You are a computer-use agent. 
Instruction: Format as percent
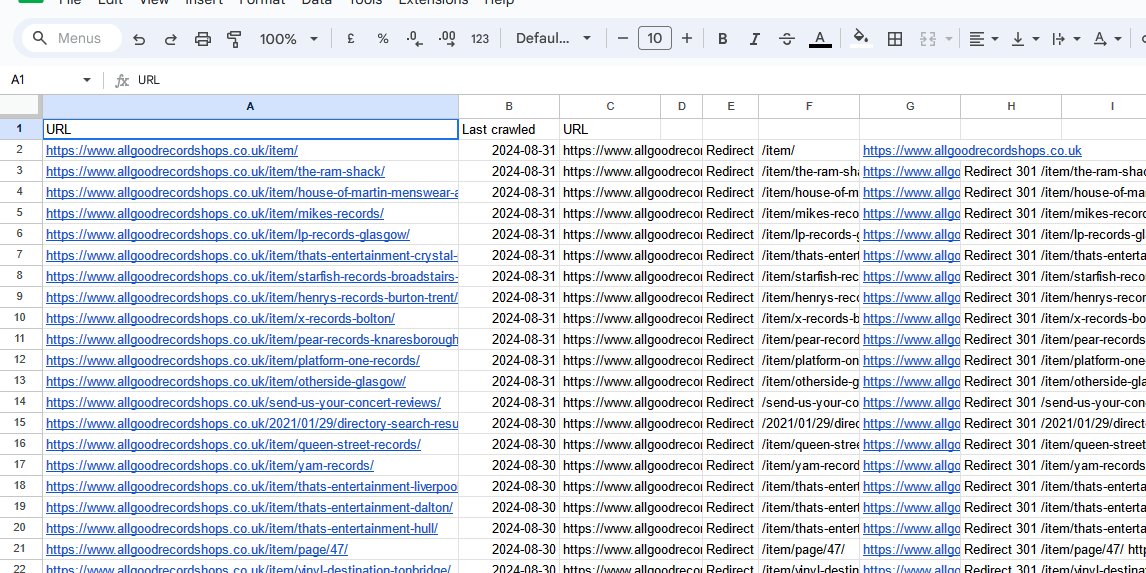point(383,39)
